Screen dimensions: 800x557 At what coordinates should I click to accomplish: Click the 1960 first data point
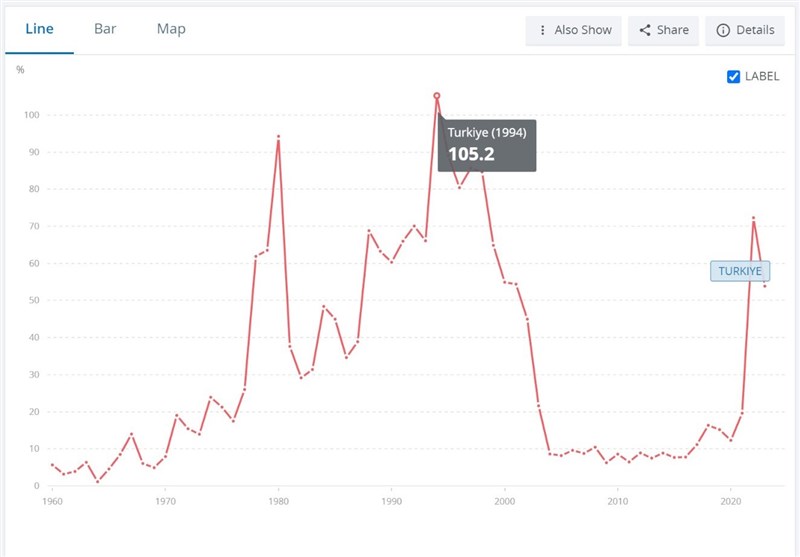(52, 465)
